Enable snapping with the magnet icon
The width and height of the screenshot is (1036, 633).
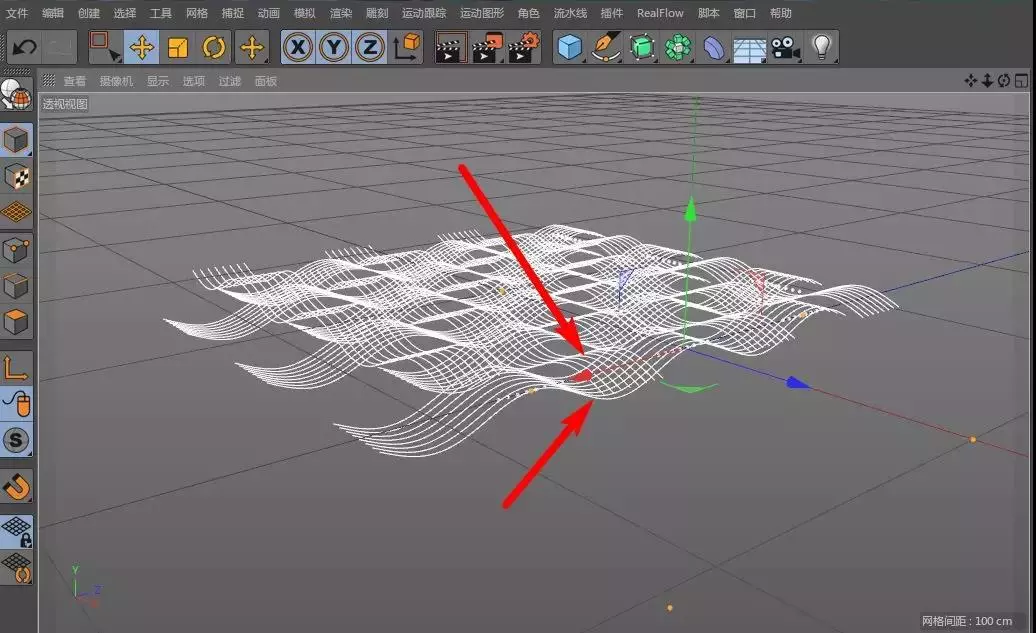pos(17,487)
